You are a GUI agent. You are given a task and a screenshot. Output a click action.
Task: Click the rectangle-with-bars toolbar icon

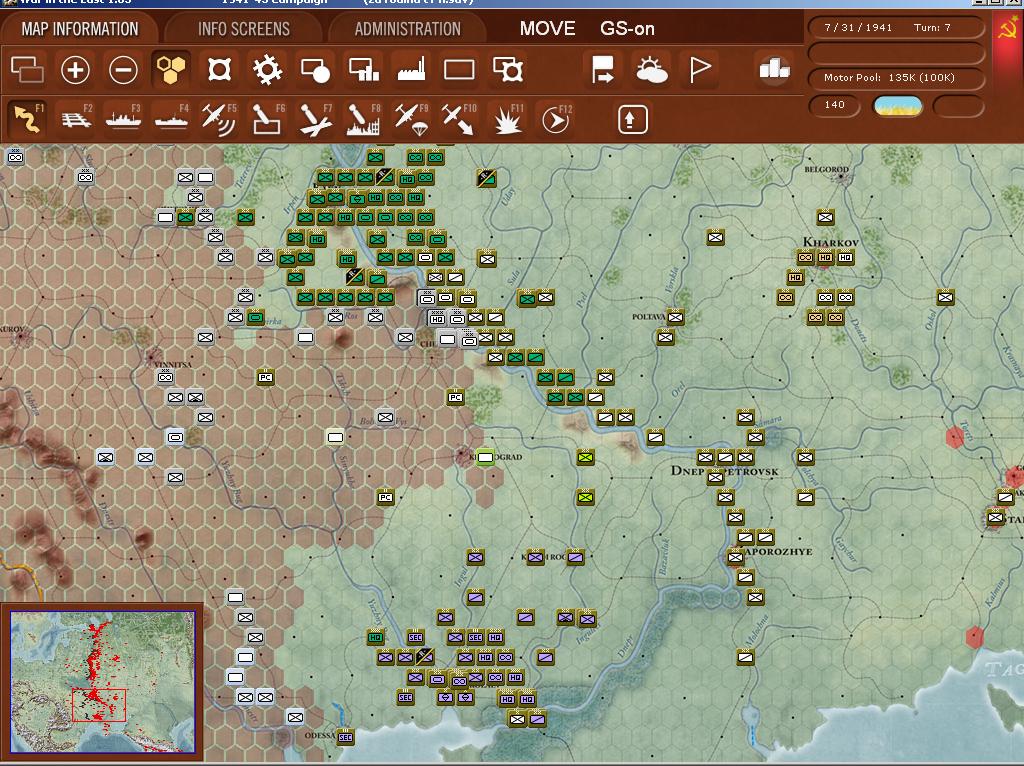364,69
